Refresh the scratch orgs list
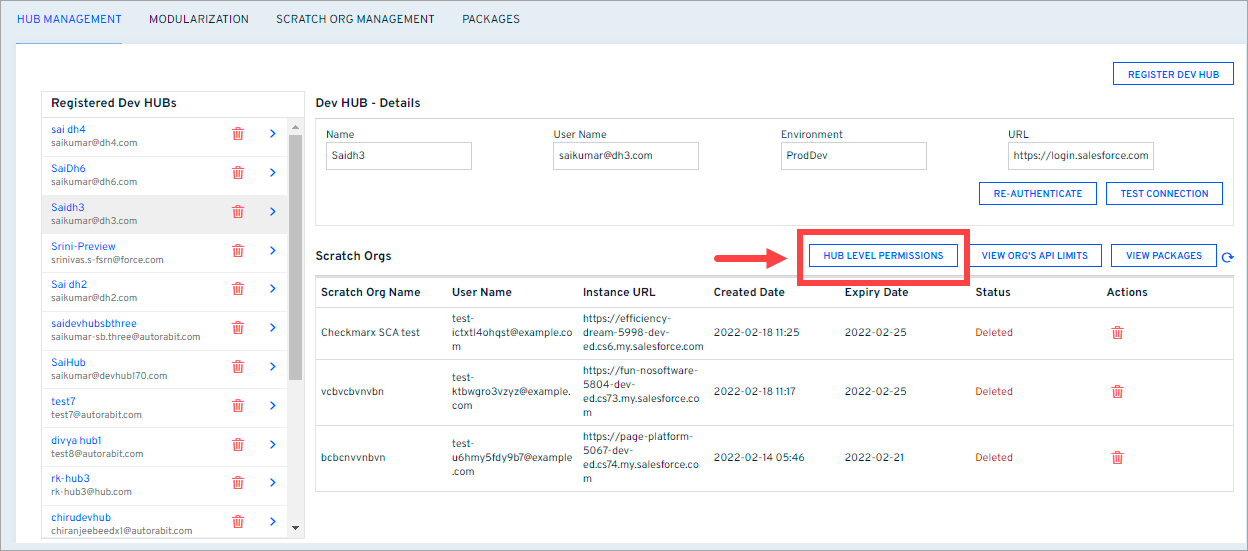The height and width of the screenshot is (551, 1248). click(1228, 258)
